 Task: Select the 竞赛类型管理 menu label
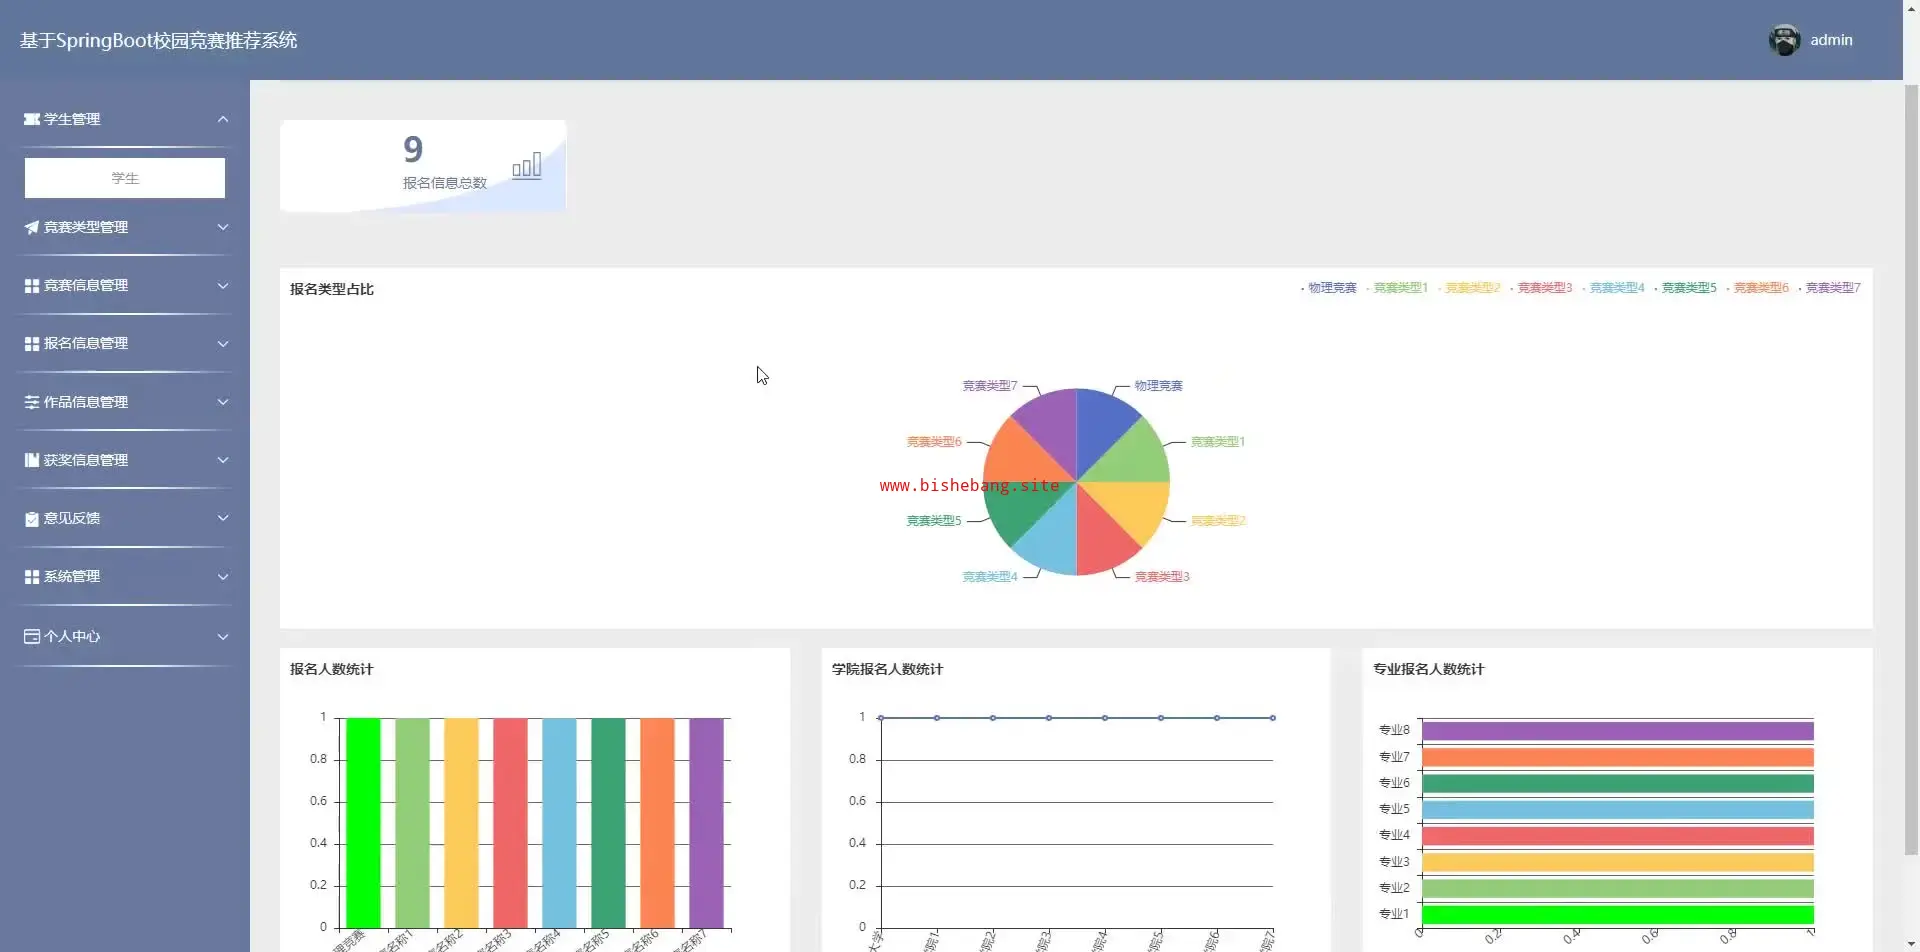[x=86, y=227]
